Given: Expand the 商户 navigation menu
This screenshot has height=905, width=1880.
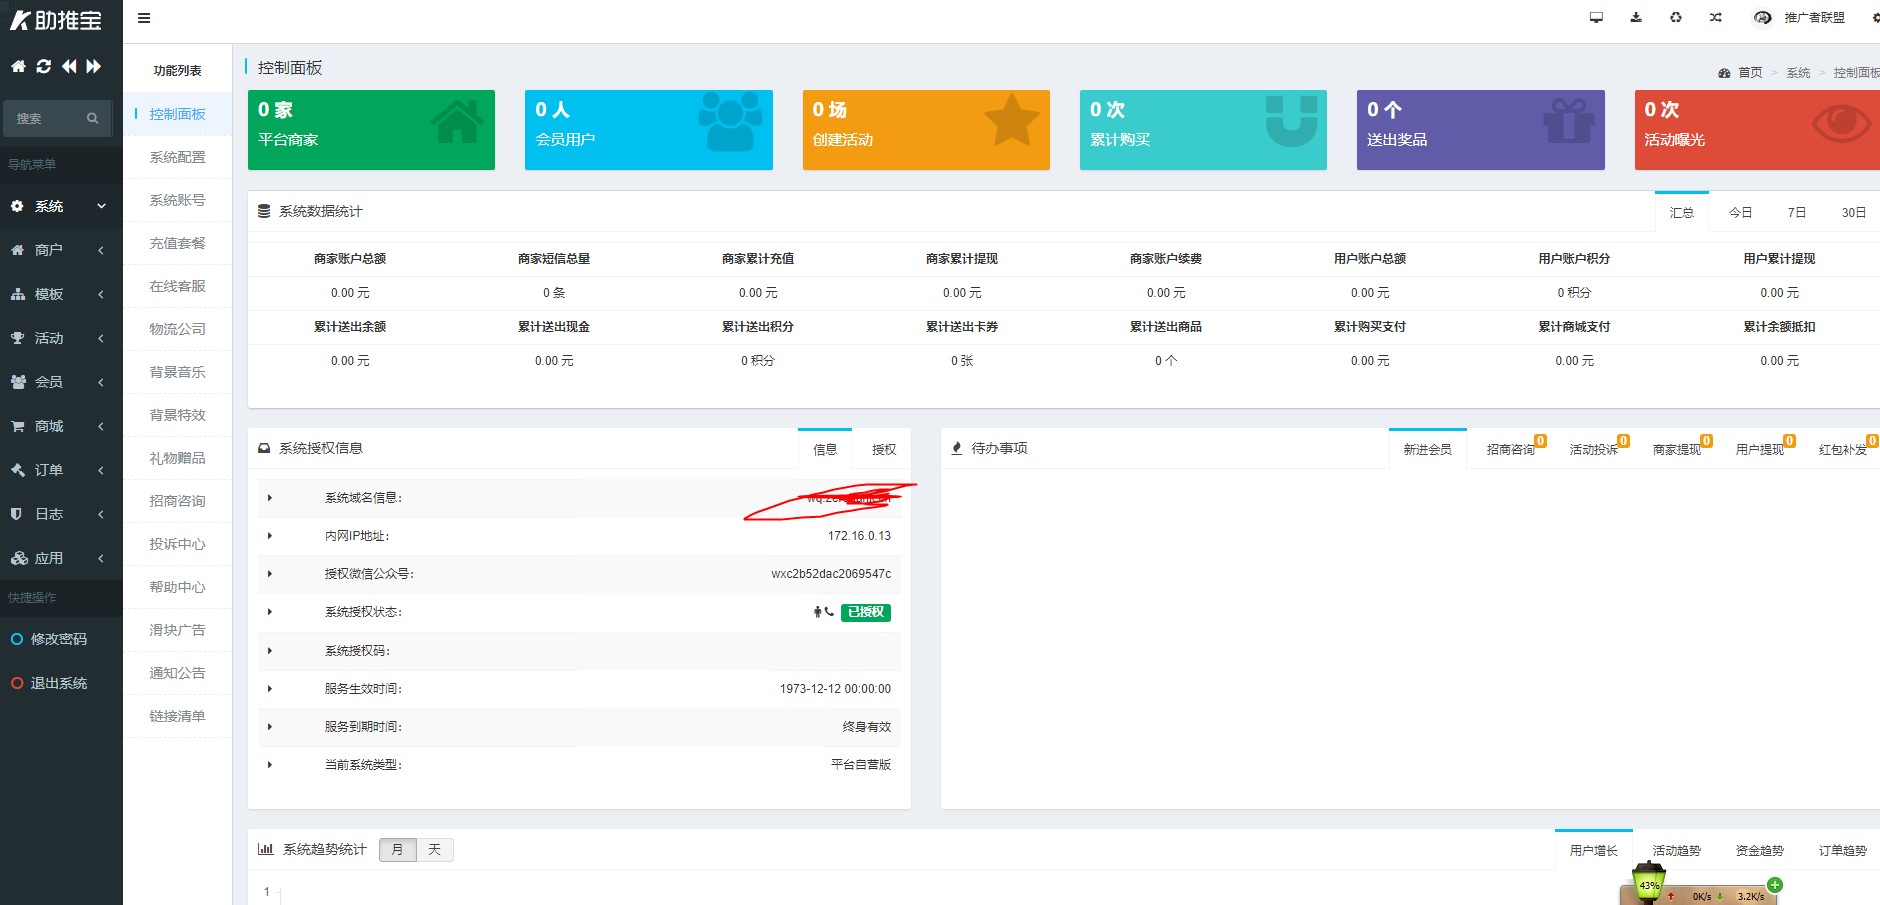Looking at the screenshot, I should coord(60,250).
